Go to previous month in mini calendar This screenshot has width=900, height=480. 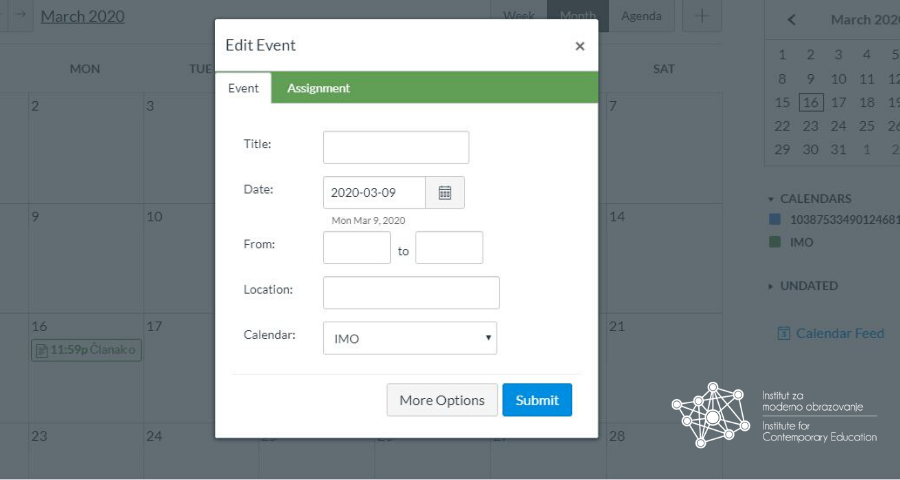[791, 19]
